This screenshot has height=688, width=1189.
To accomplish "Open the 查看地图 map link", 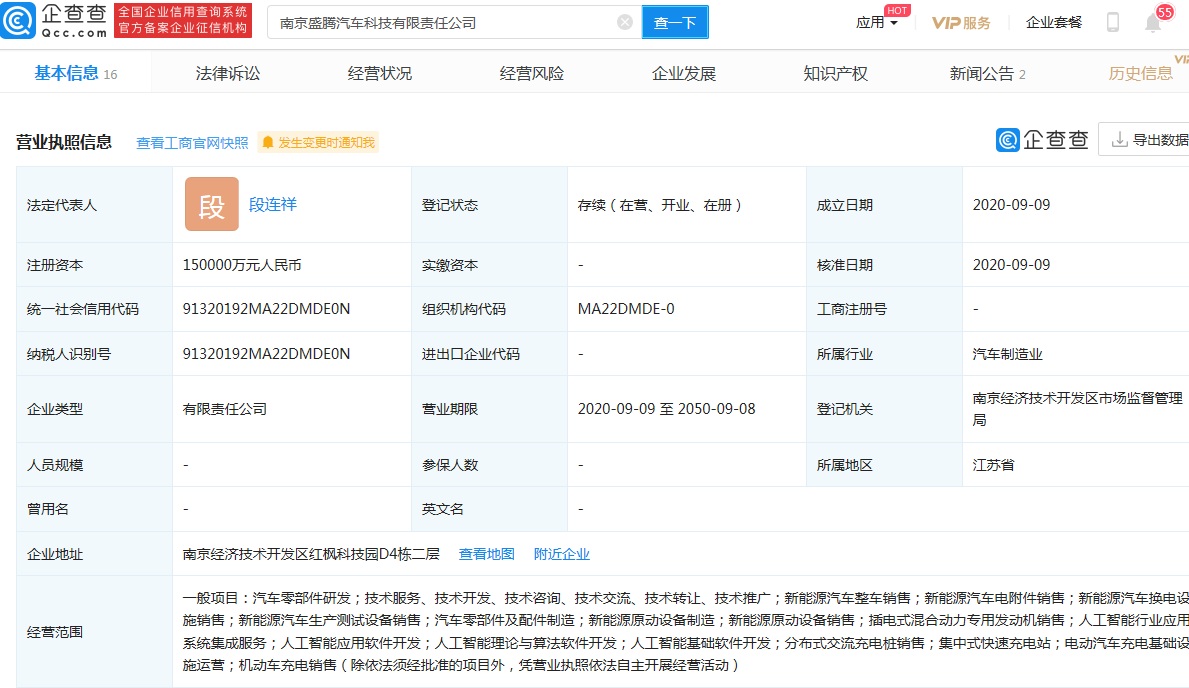I will 486,553.
